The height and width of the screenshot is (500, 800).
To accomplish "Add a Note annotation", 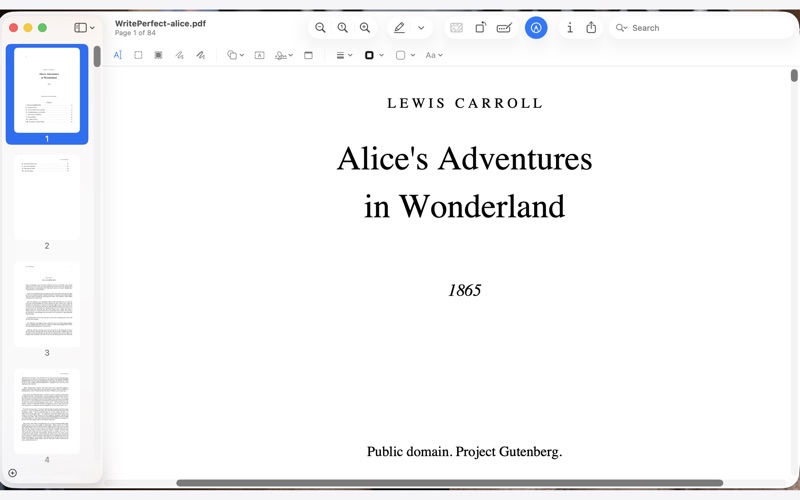I will (x=308, y=55).
